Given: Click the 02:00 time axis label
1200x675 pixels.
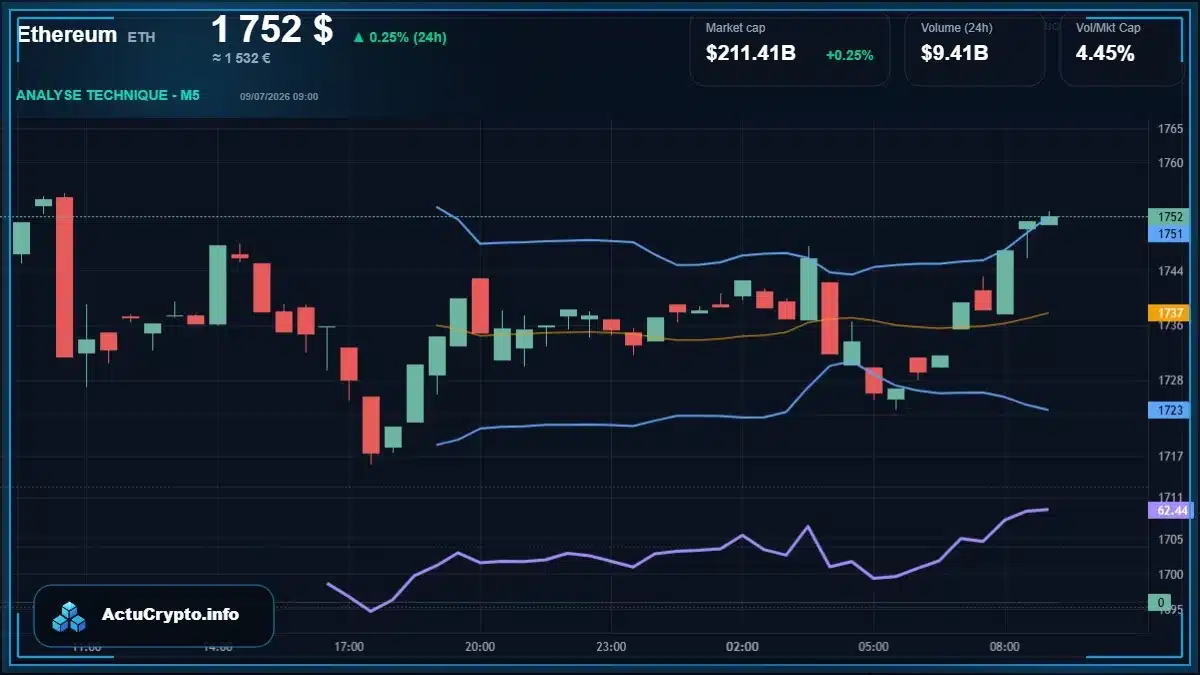Looking at the screenshot, I should pyautogui.click(x=742, y=647).
